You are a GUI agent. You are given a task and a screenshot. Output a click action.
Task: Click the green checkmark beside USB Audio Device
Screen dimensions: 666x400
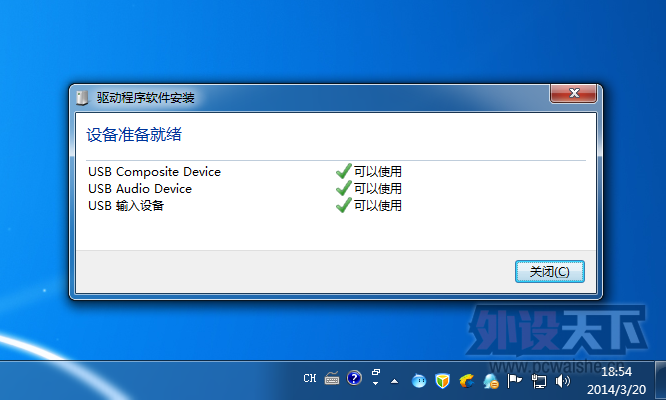click(x=344, y=188)
